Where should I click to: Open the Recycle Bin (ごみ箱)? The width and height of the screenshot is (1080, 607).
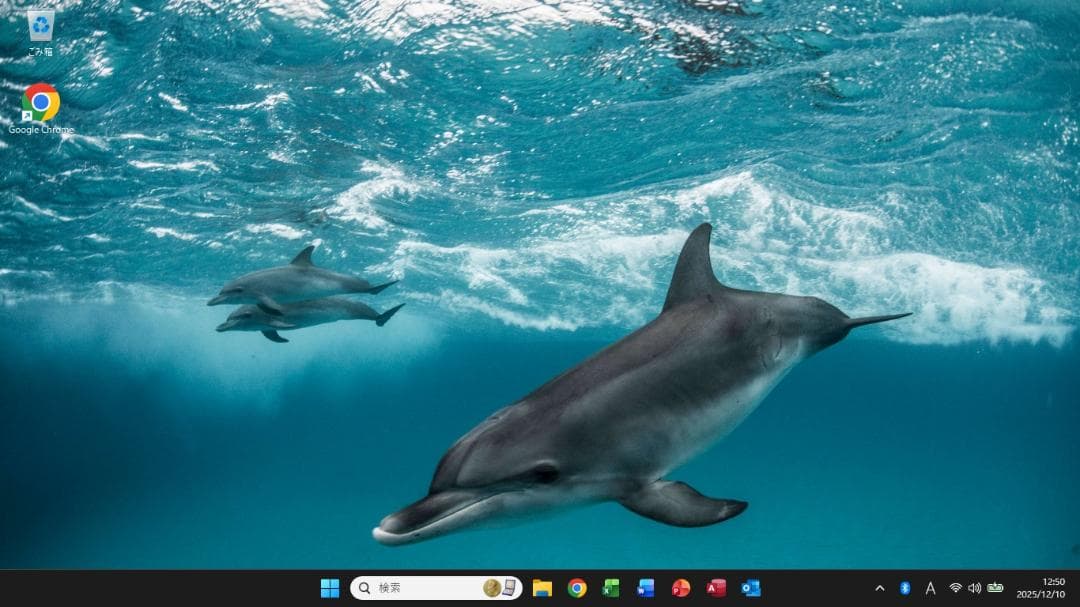40,22
